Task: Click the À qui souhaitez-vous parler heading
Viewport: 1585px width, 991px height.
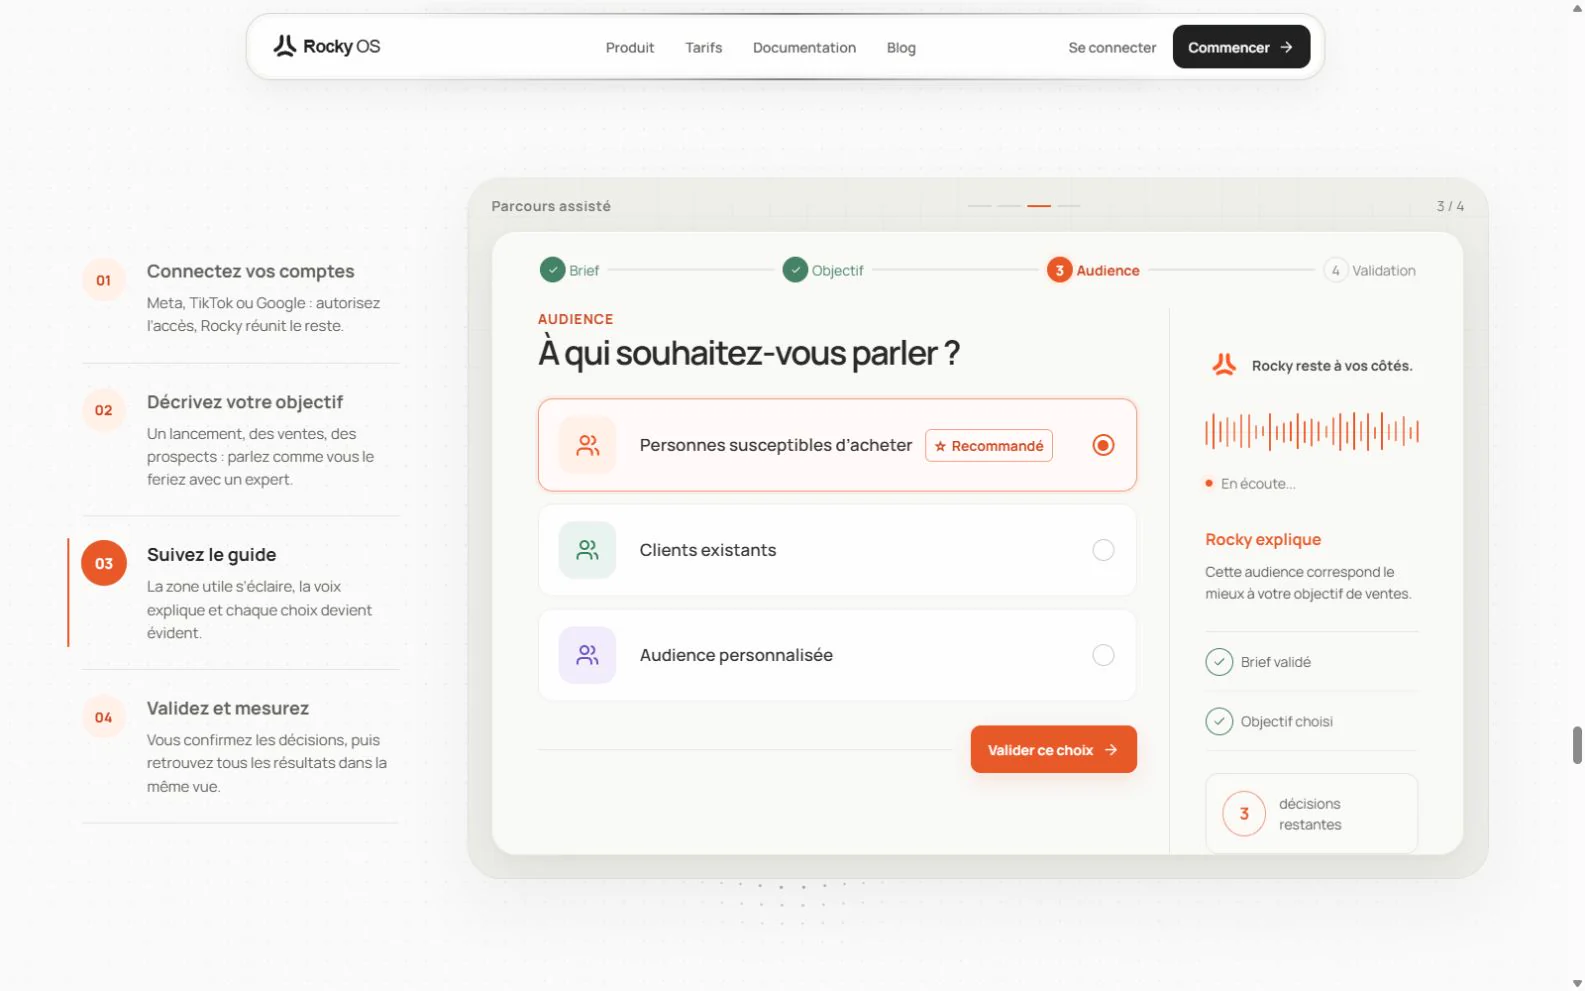Action: pos(749,353)
